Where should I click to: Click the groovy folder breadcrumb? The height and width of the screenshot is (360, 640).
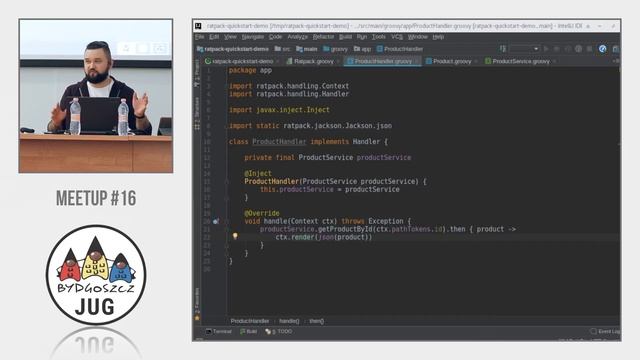(335, 49)
